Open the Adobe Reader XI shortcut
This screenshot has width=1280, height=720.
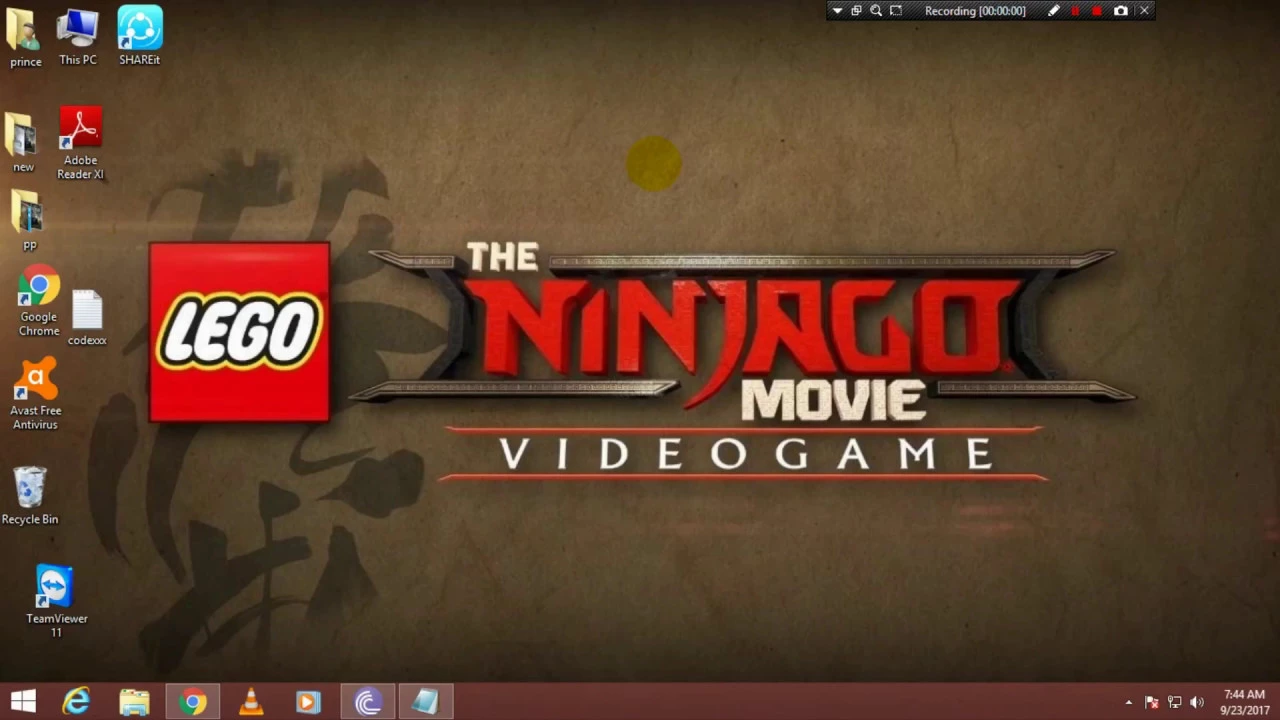80,143
